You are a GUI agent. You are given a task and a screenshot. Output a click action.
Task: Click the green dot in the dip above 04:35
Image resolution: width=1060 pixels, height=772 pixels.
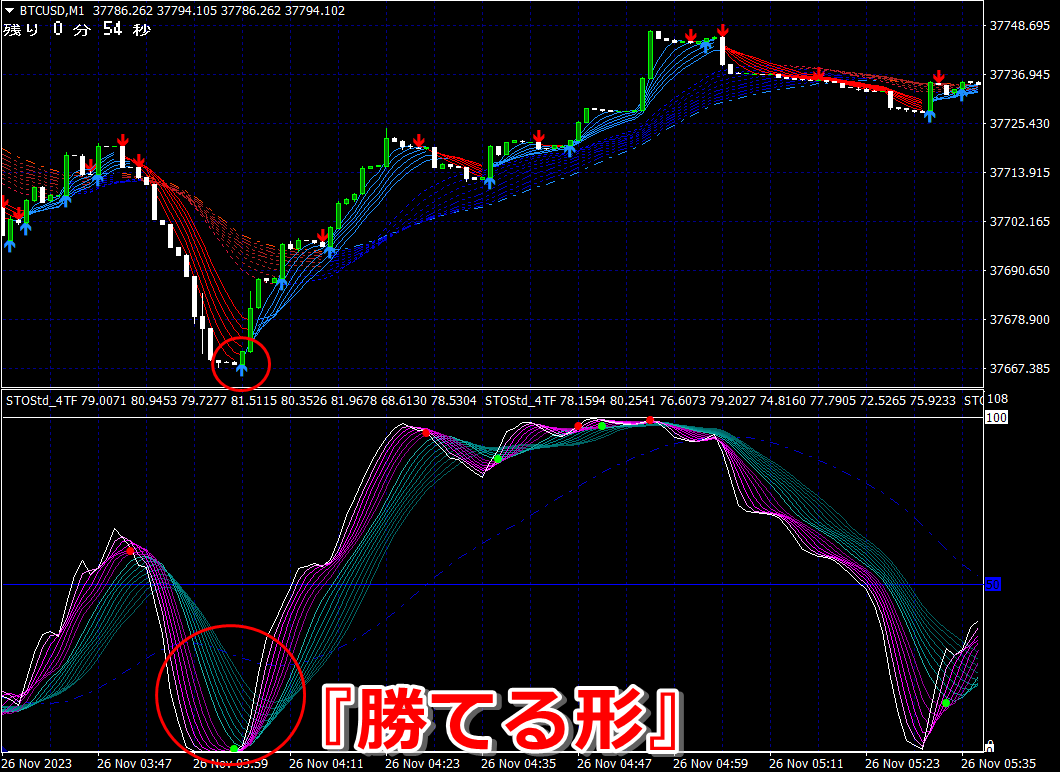(498, 459)
